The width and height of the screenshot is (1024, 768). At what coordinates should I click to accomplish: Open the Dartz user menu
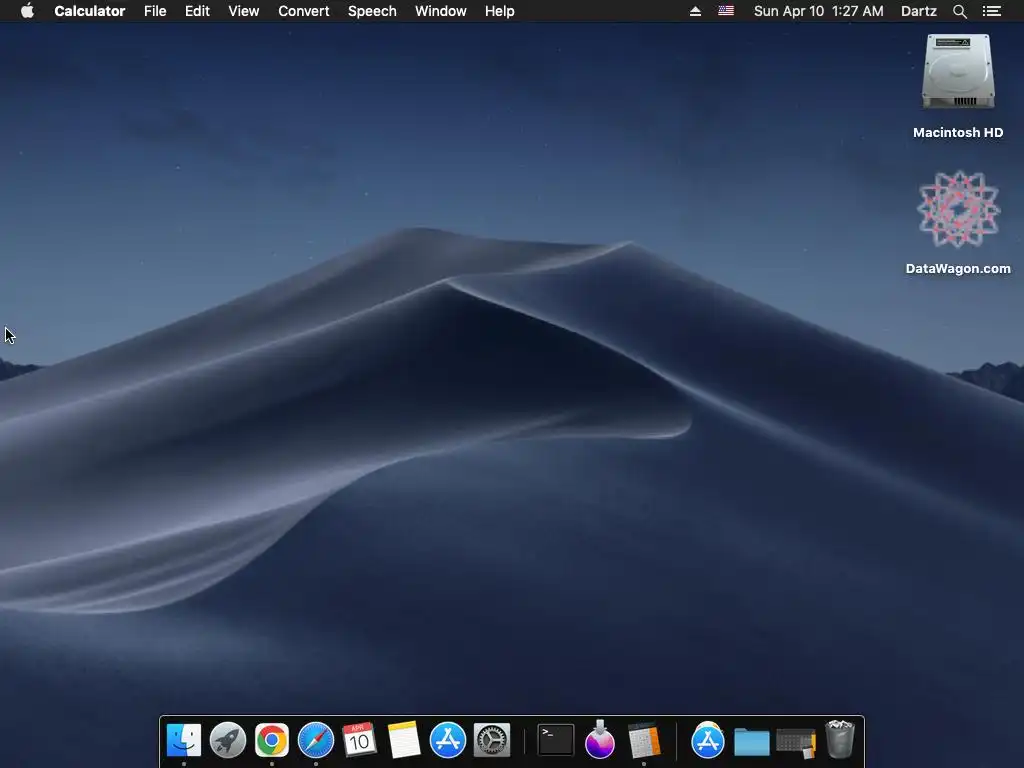click(x=919, y=11)
